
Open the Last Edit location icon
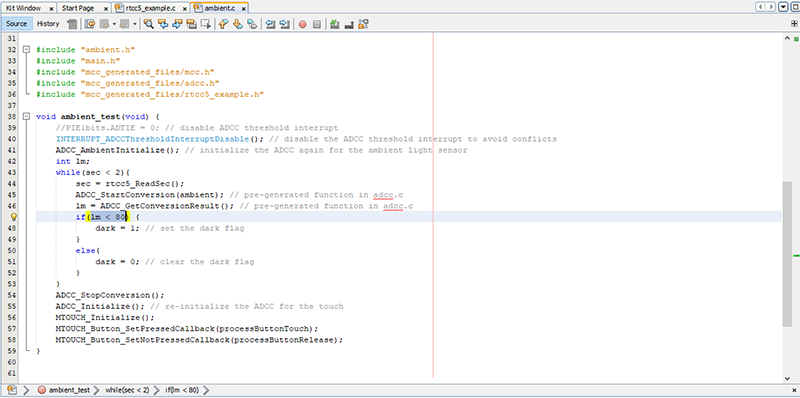click(x=90, y=24)
